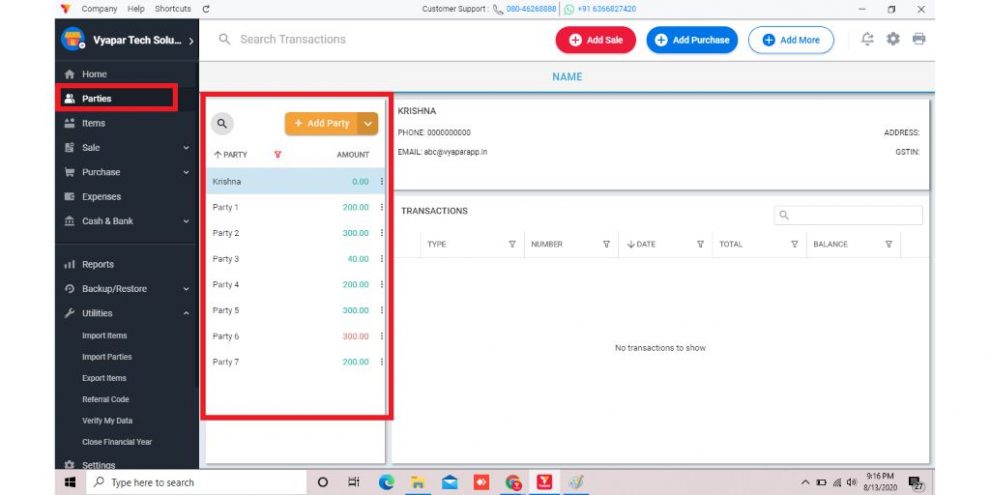This screenshot has height=495, width=990.
Task: Click the party filter funnel icon
Action: (x=277, y=155)
